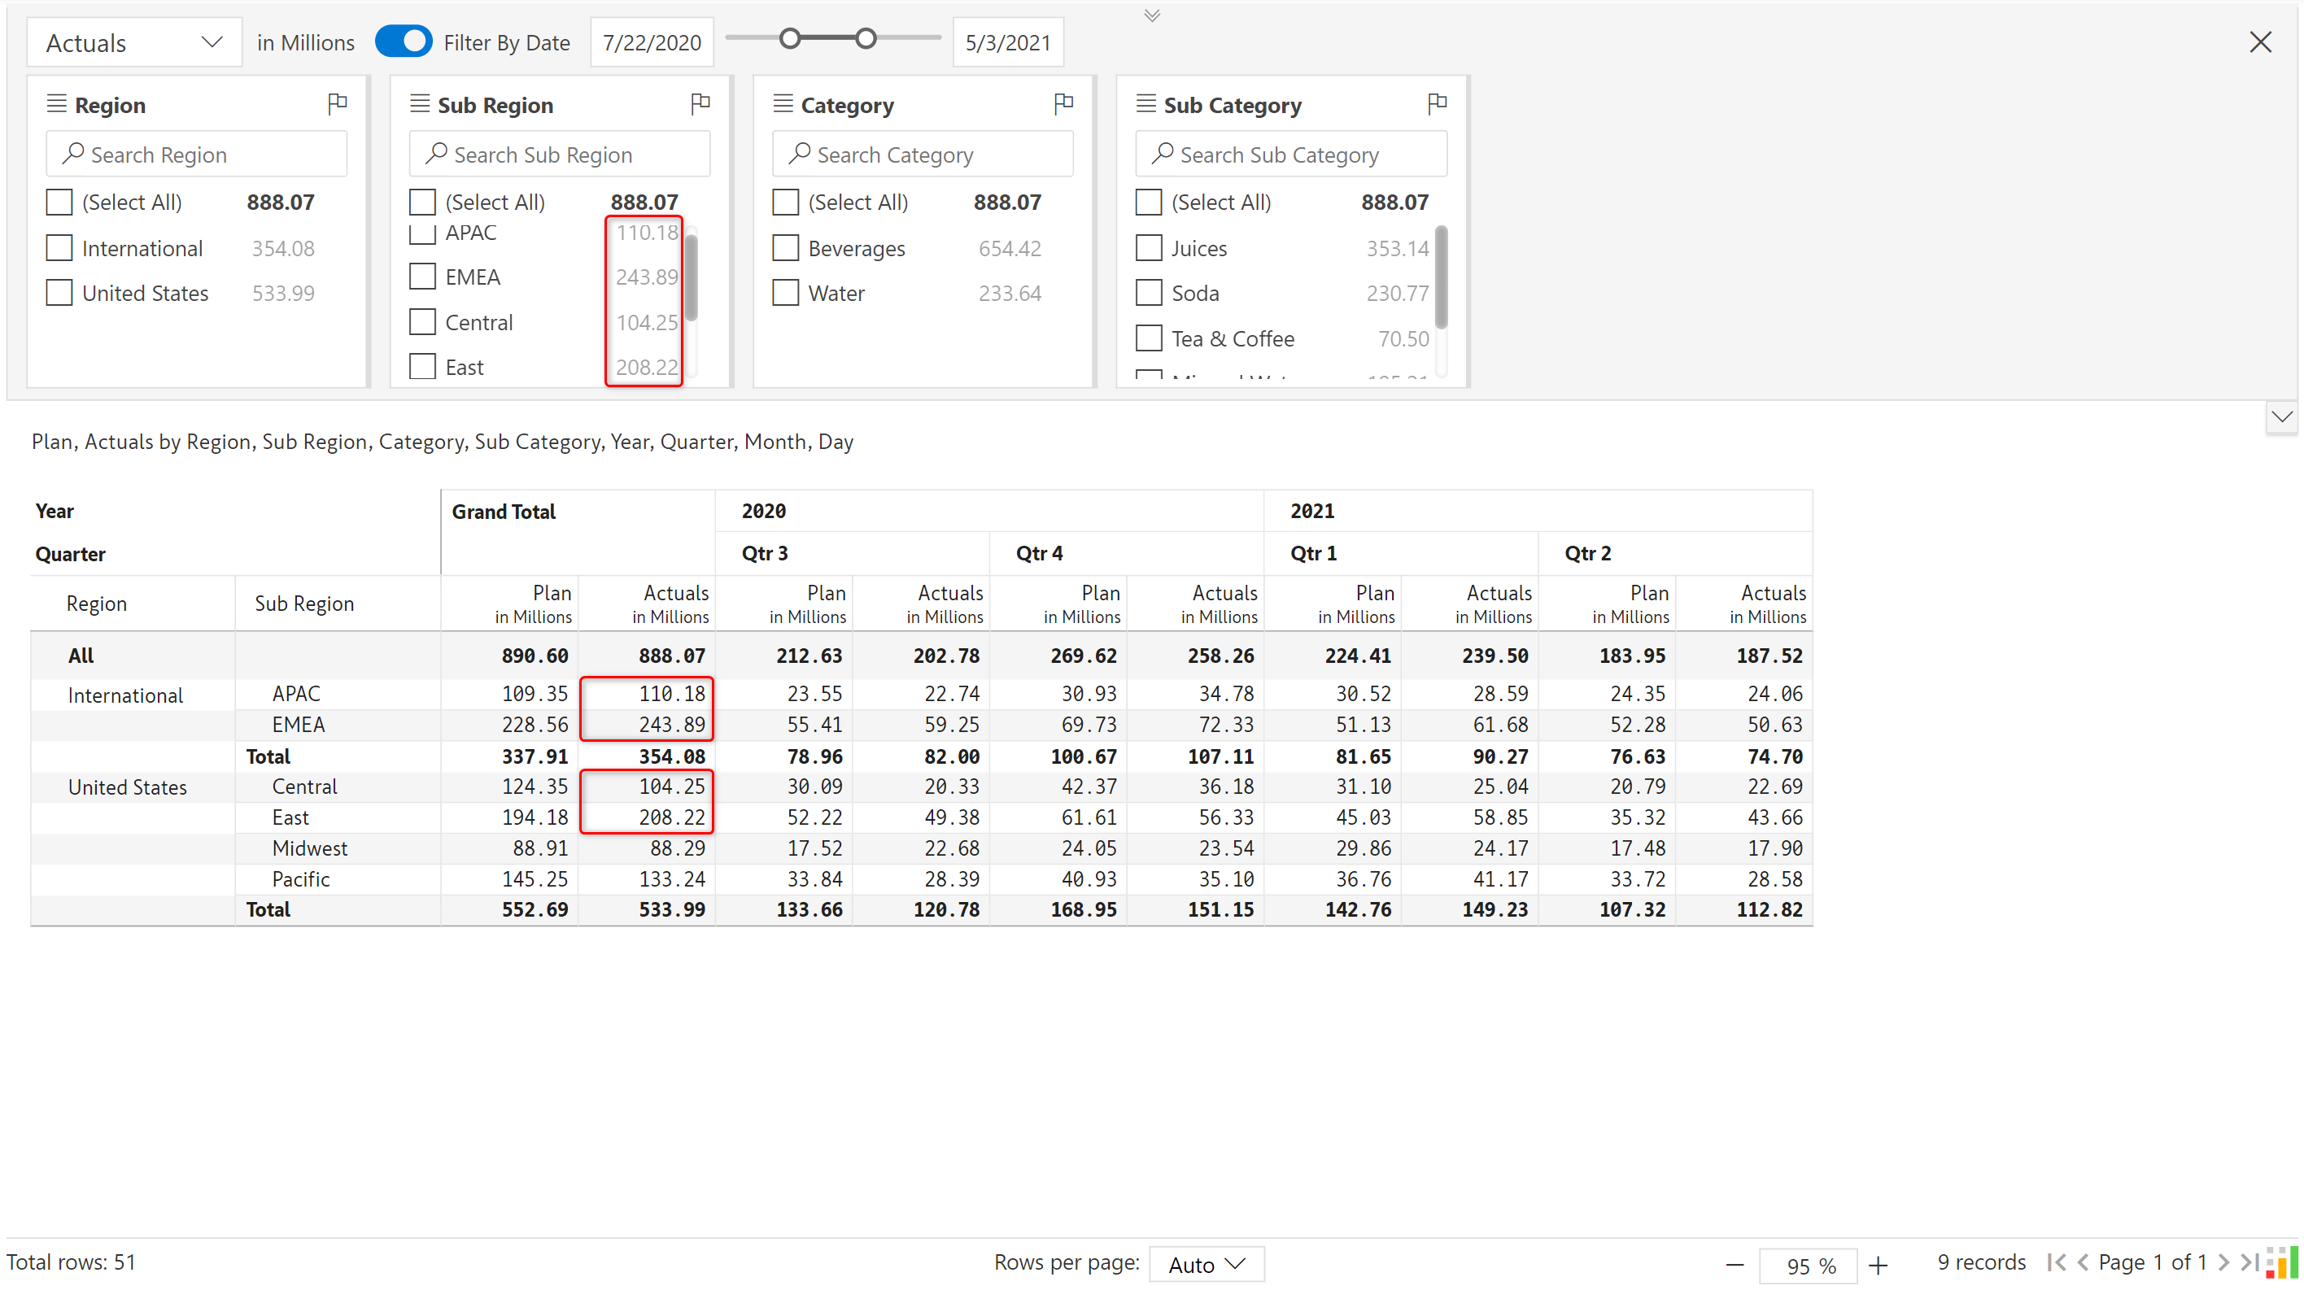
Task: Click the flag icon in Category panel
Action: [1063, 103]
